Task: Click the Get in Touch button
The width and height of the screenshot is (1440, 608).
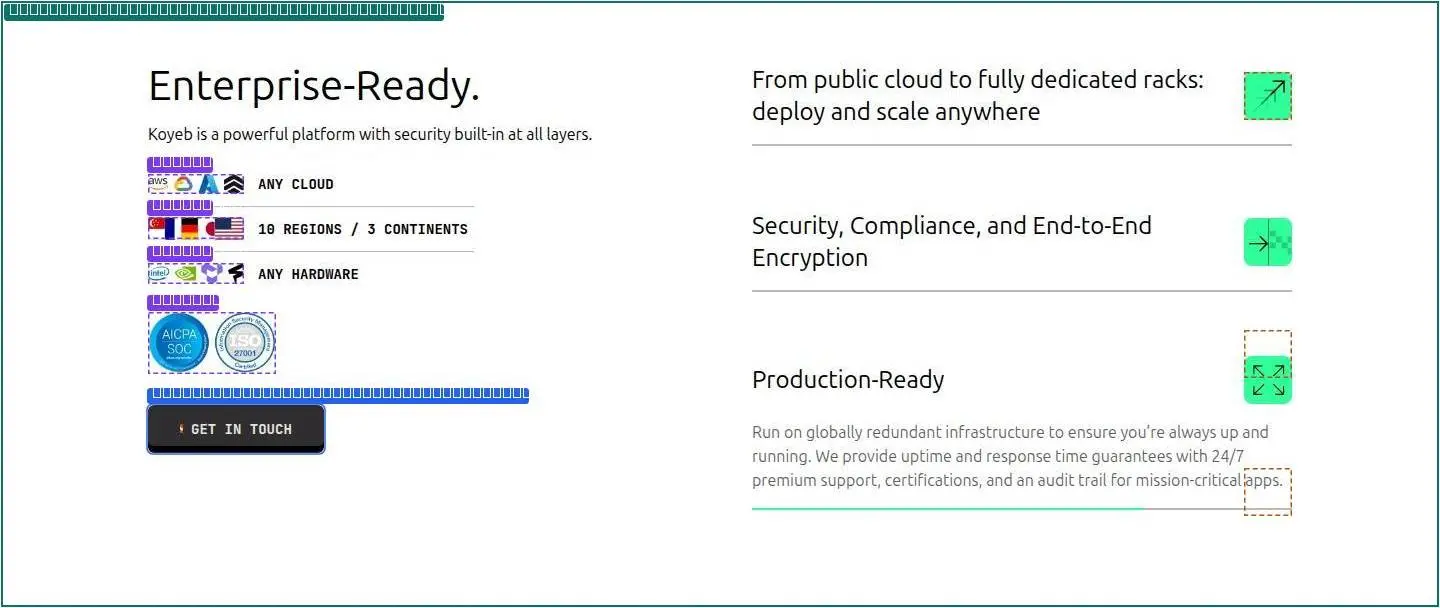Action: (236, 429)
